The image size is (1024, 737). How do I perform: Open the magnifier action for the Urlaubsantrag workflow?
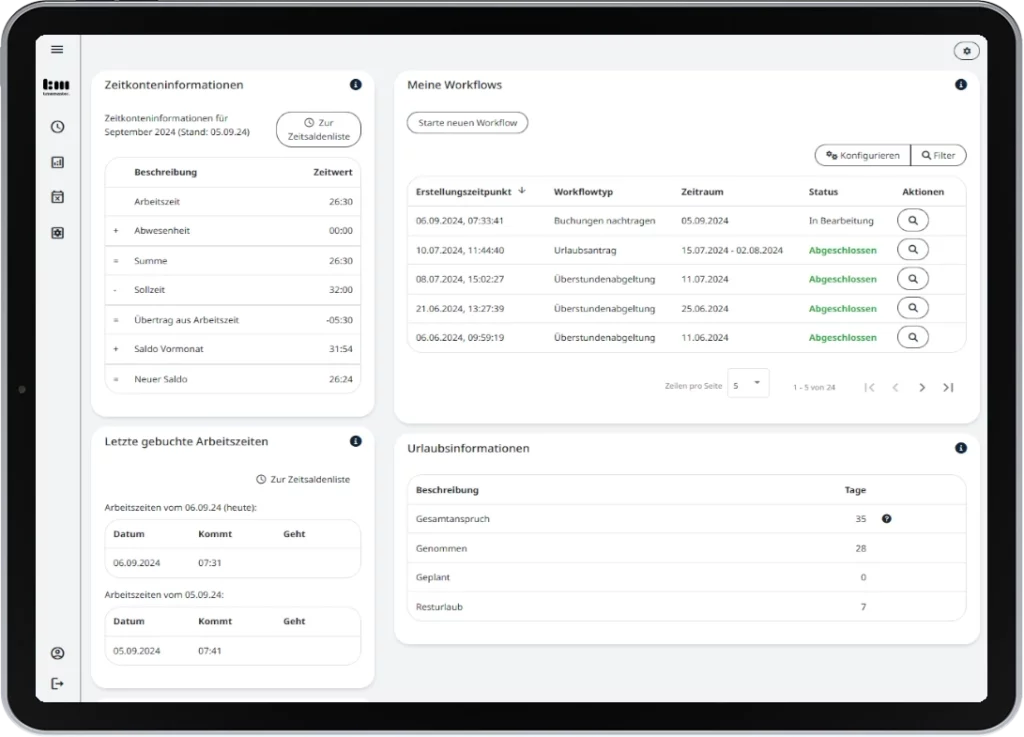(912, 249)
